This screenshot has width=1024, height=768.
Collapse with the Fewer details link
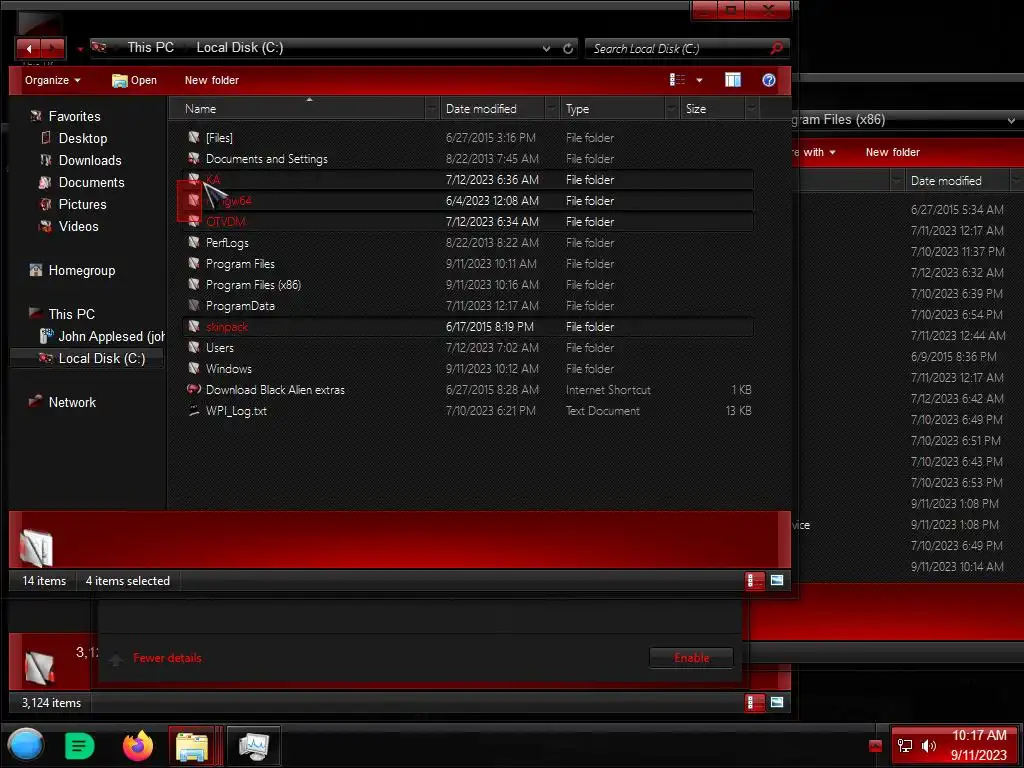coord(167,658)
